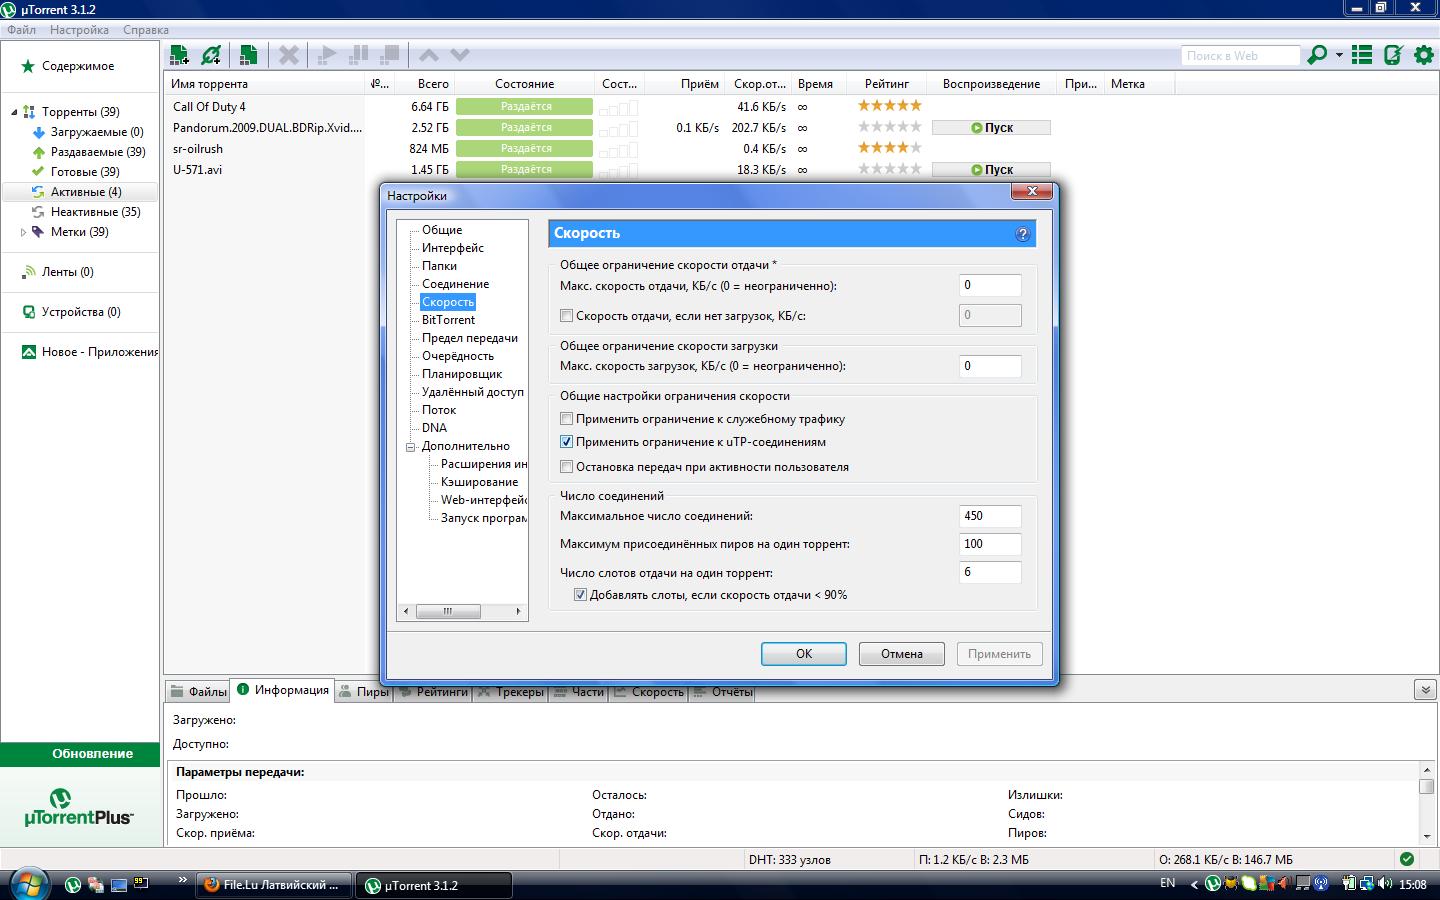Click the Применить button
Viewport: 1440px width, 900px height.
point(1000,654)
